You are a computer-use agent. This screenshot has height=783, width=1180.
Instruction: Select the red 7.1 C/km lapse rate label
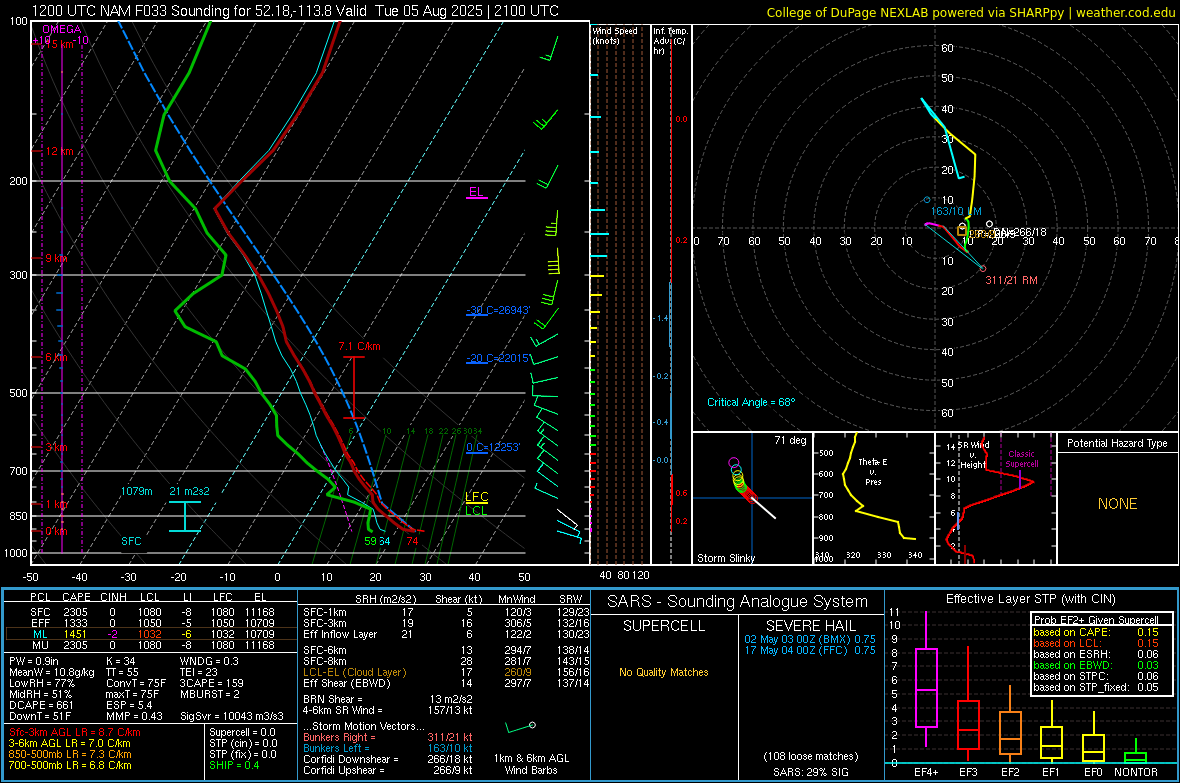(x=359, y=346)
